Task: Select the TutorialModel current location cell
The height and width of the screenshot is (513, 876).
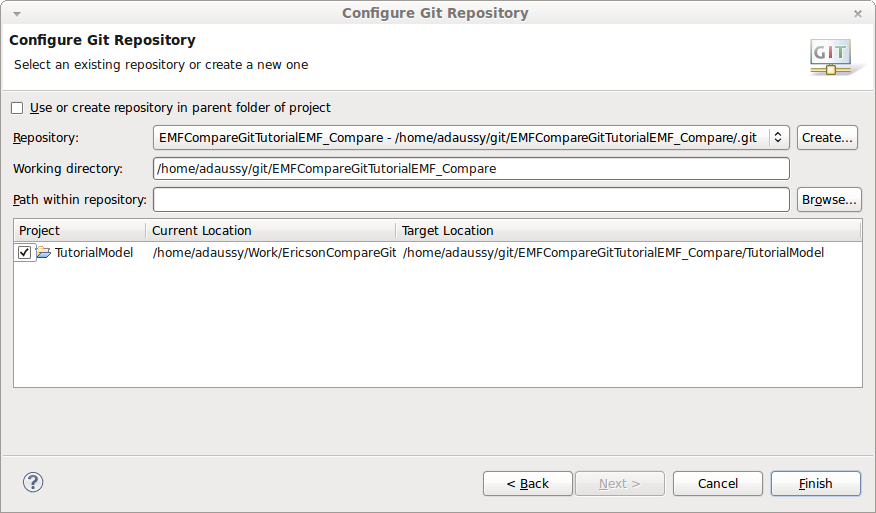Action: (272, 253)
